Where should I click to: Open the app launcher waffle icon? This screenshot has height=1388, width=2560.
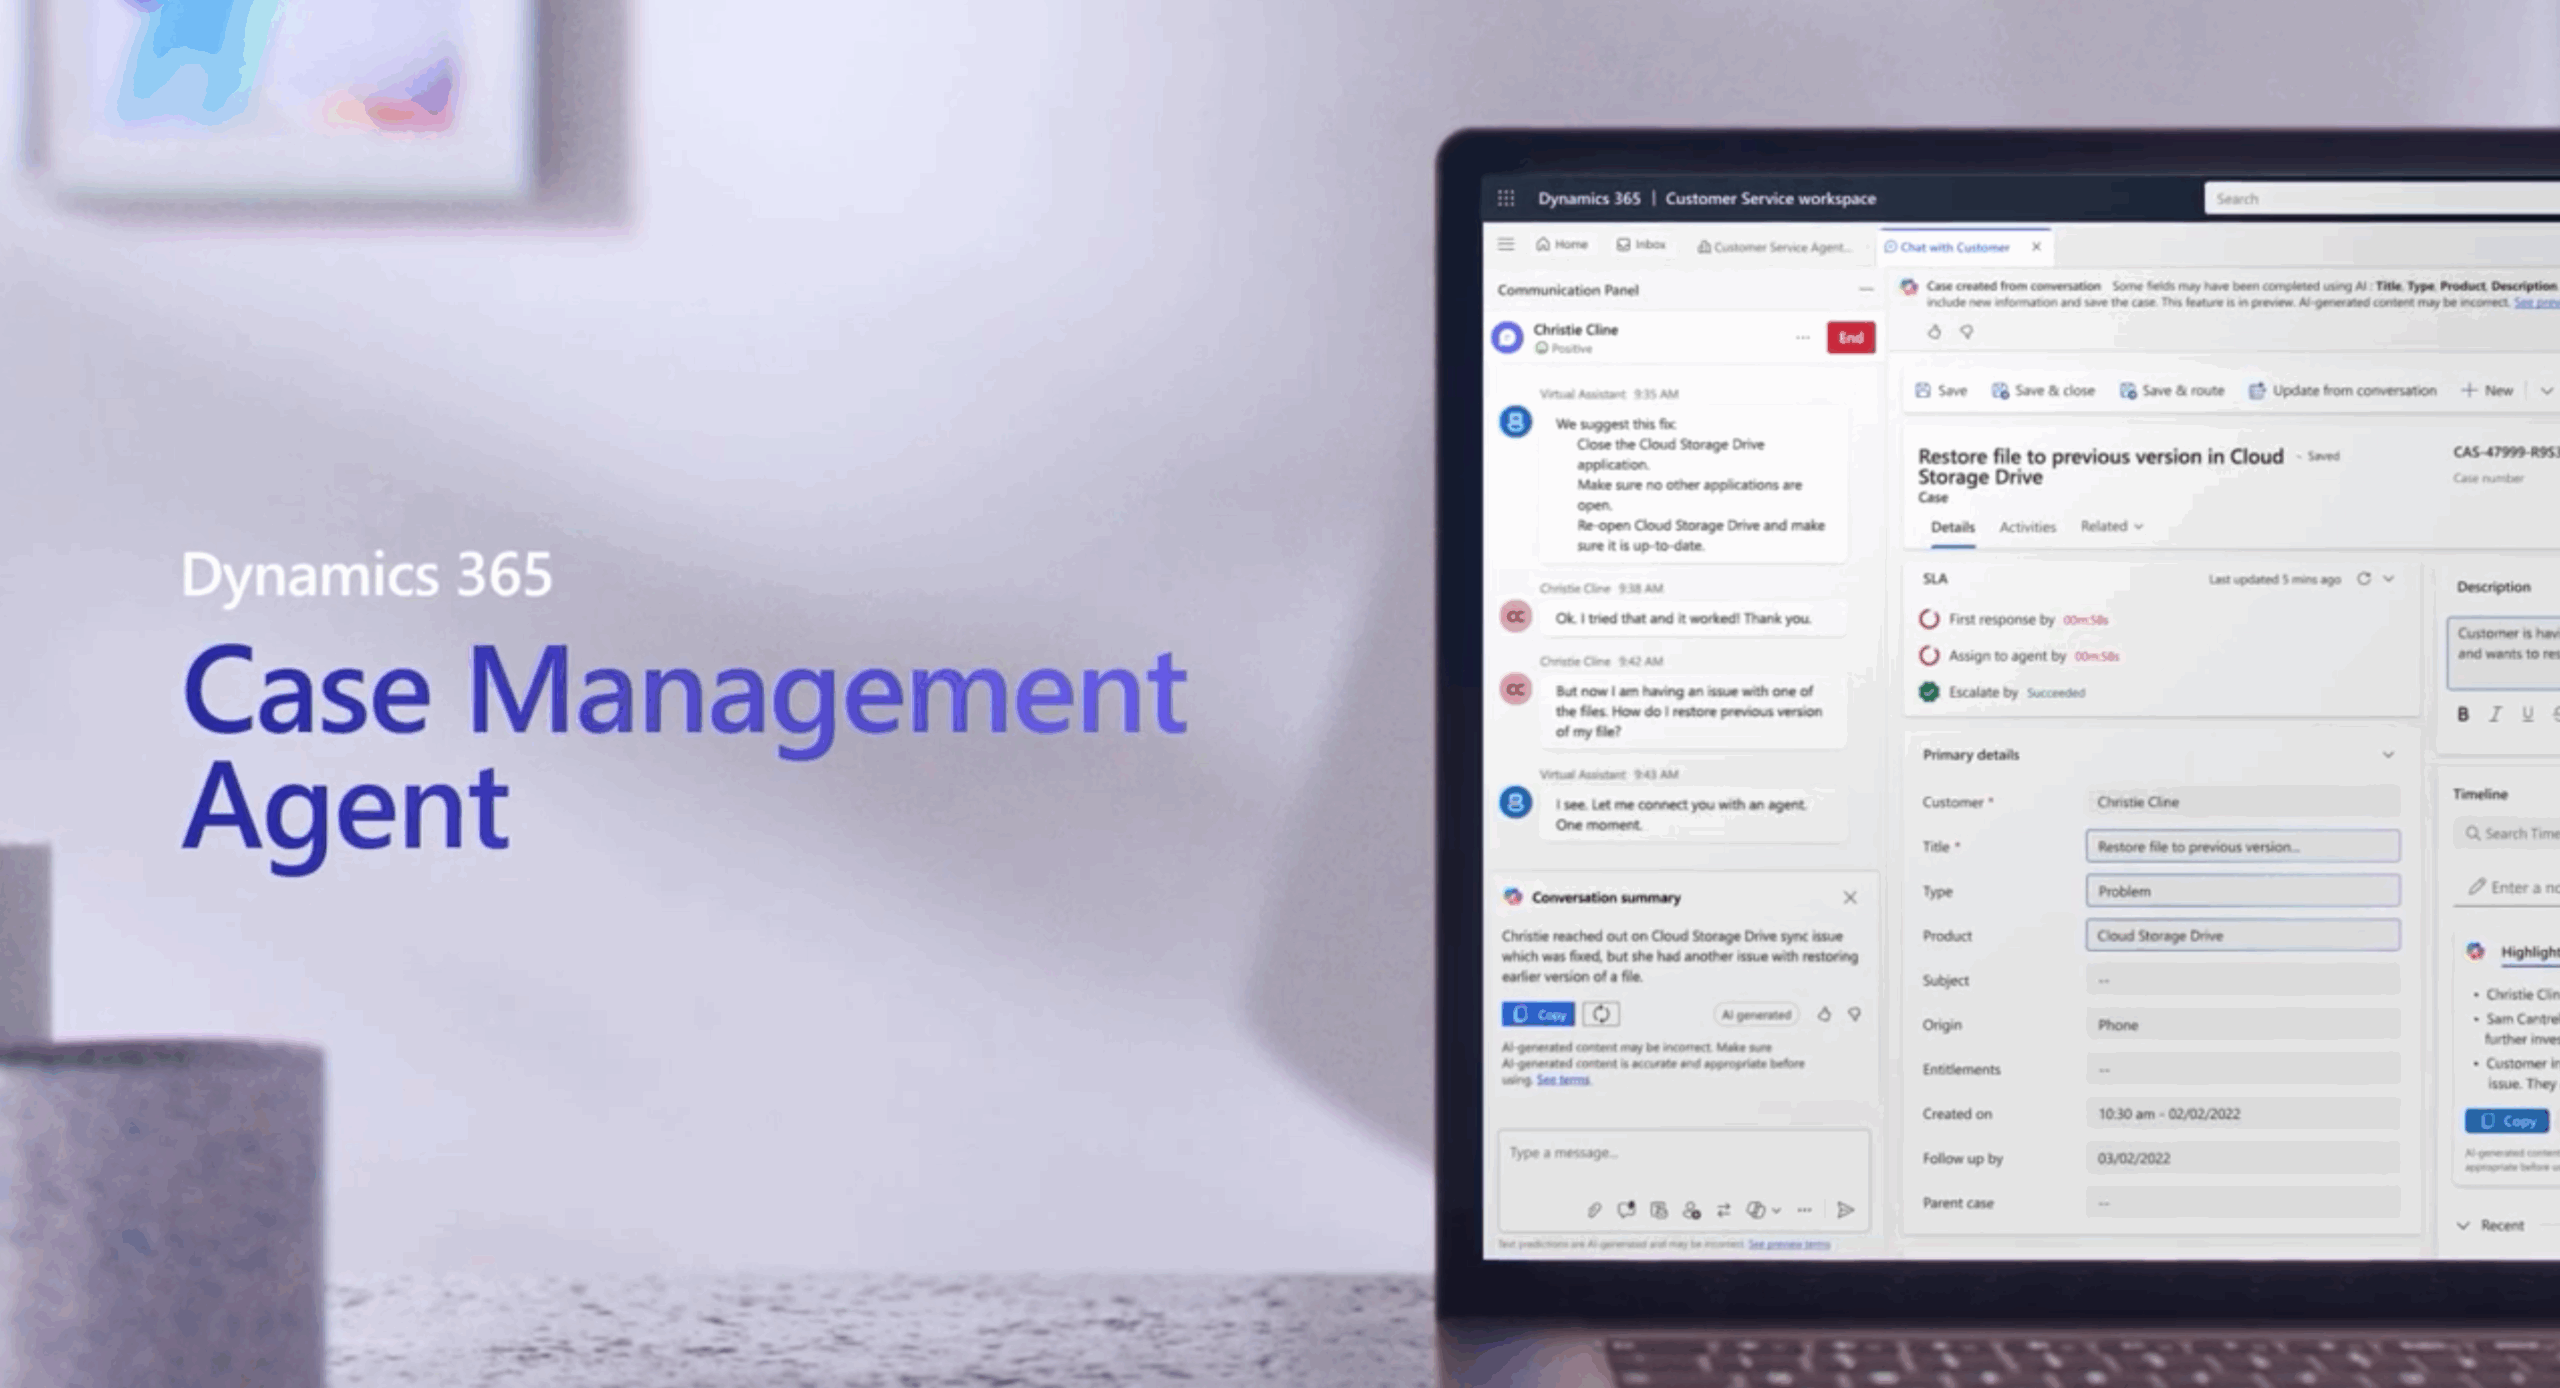(x=1505, y=198)
